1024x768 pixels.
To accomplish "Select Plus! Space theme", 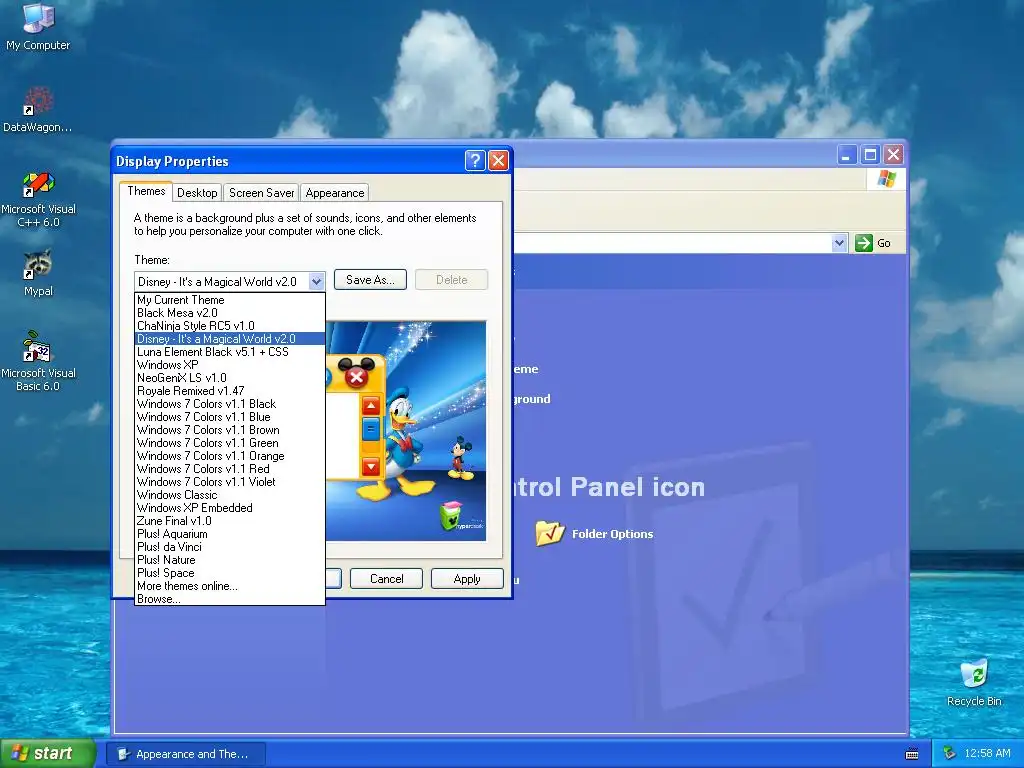I will pyautogui.click(x=230, y=573).
